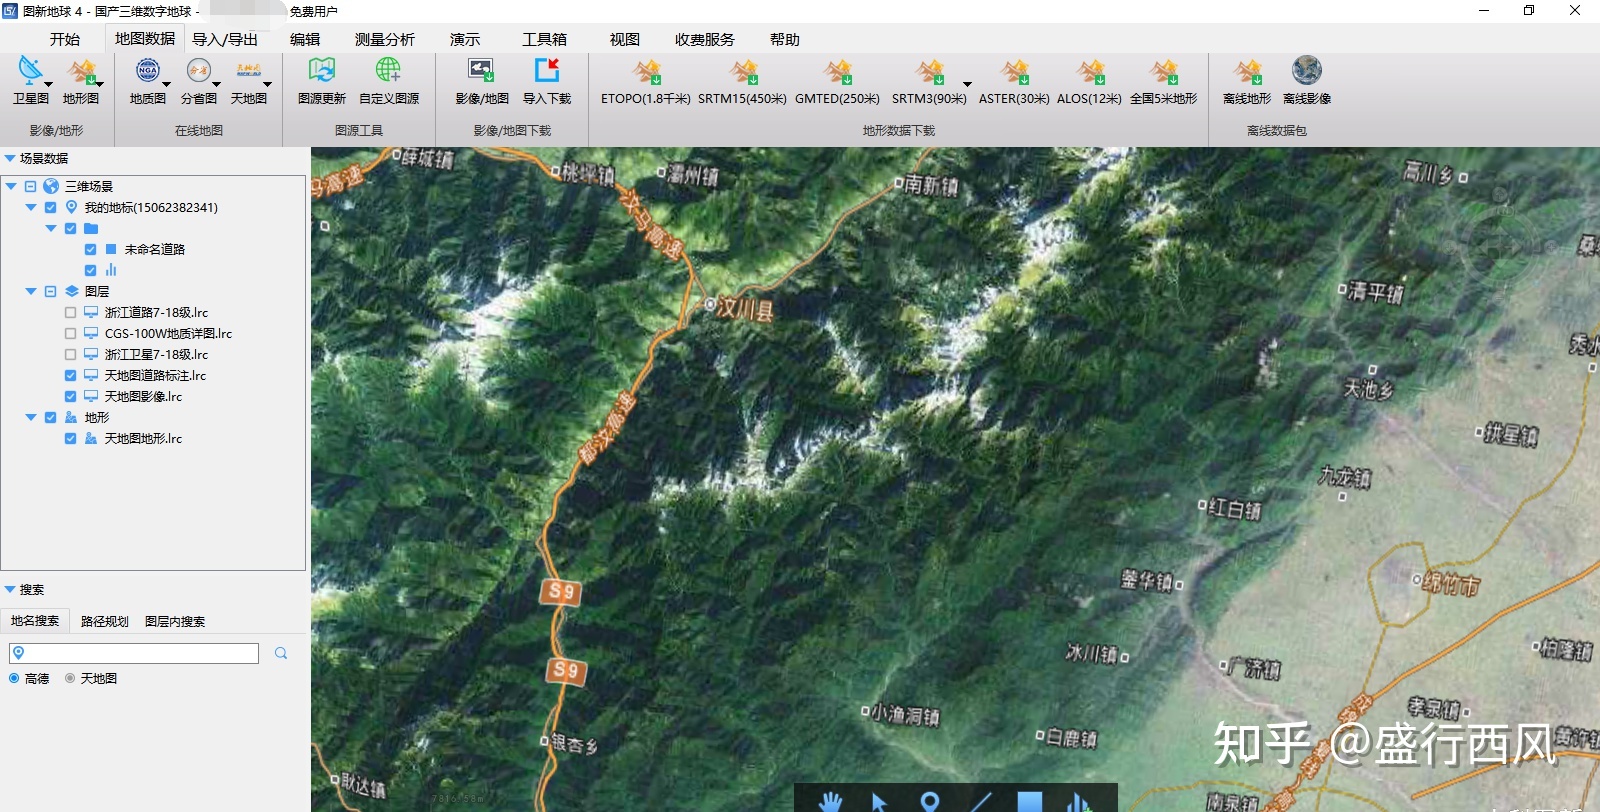Select the 导入下载 import download icon
The width and height of the screenshot is (1600, 812).
pos(546,72)
